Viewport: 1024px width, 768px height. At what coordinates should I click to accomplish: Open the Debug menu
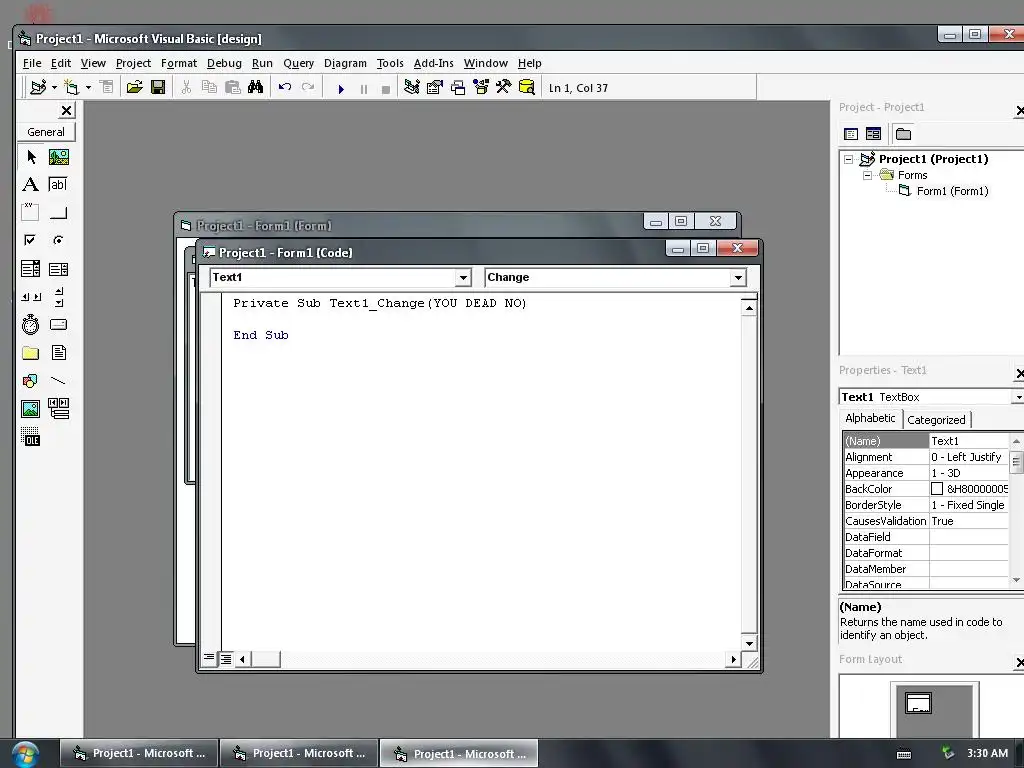(x=224, y=63)
